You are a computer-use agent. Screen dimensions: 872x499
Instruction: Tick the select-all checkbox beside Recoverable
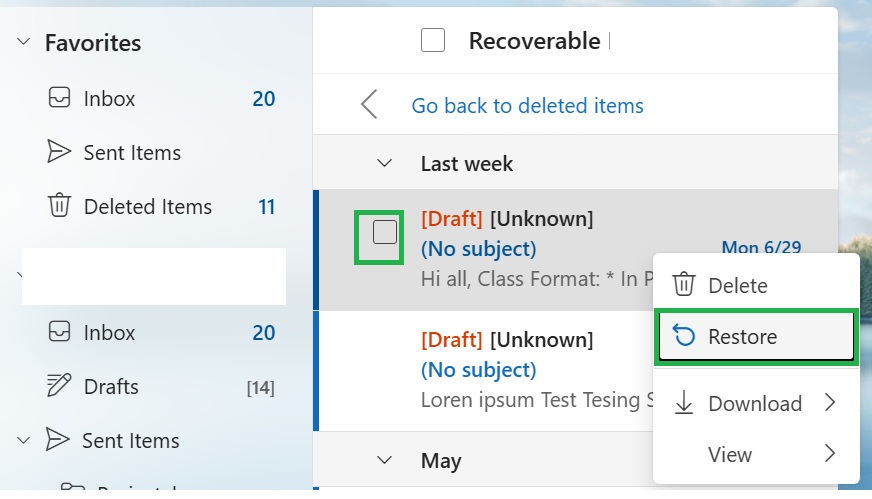click(x=433, y=40)
